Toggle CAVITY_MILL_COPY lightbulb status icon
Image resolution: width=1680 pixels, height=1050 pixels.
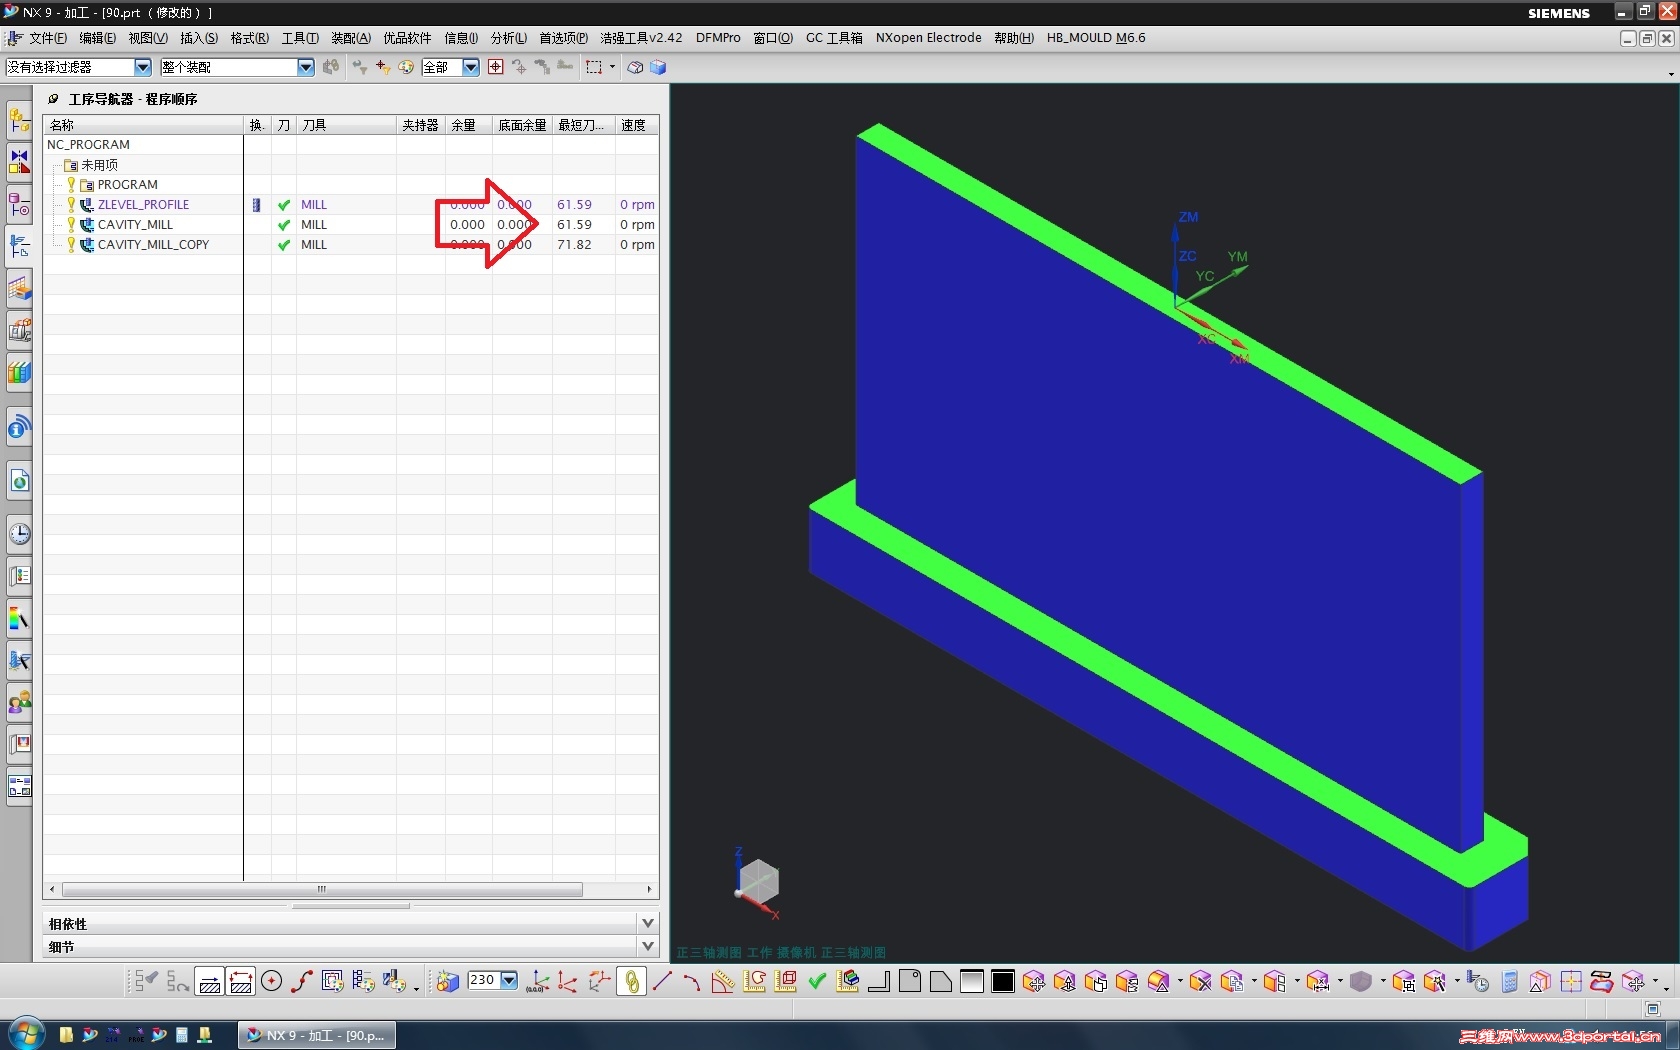71,244
